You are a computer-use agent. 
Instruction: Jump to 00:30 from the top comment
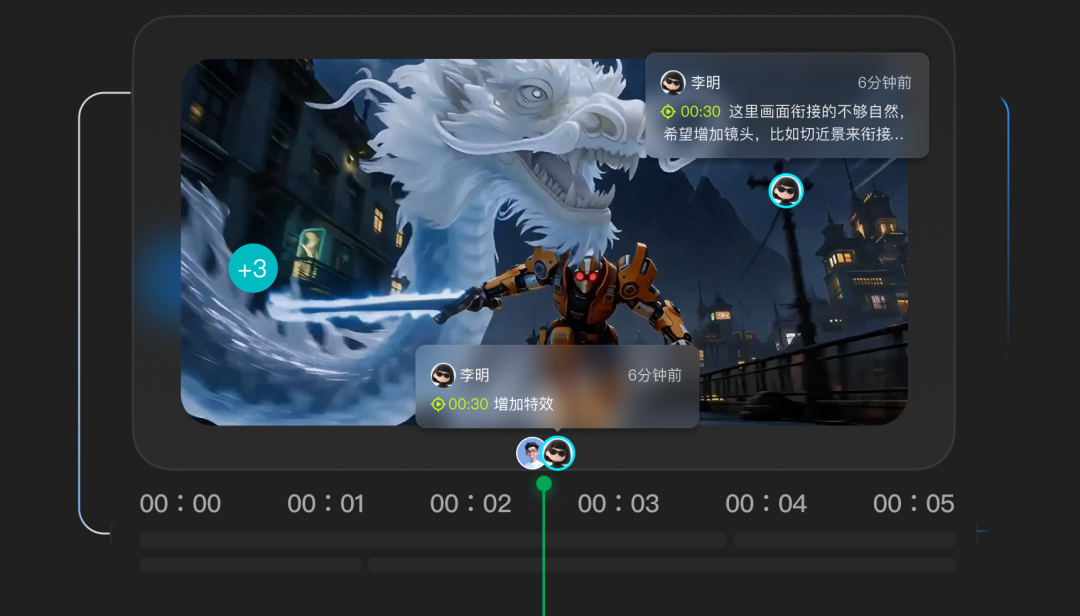coord(700,112)
